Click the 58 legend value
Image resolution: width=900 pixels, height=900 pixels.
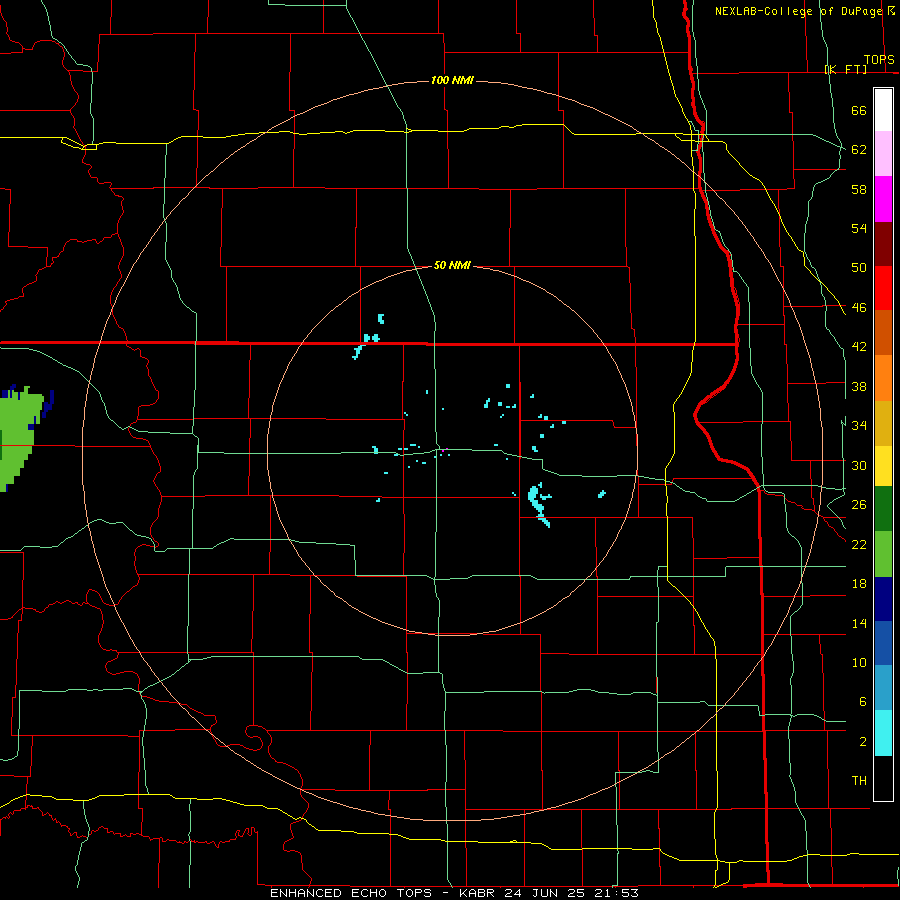tap(859, 189)
